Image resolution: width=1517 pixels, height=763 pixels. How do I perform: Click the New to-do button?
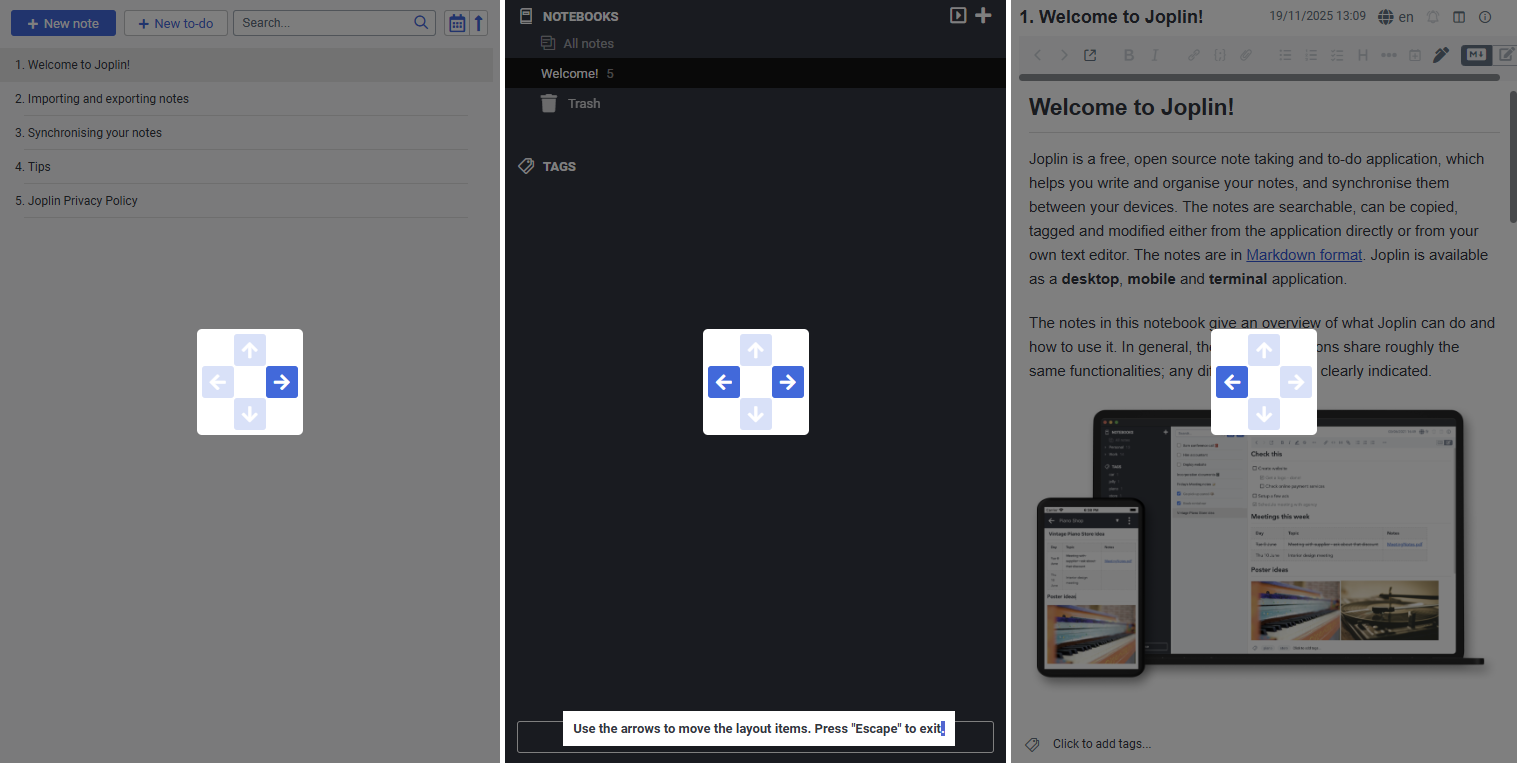click(176, 23)
